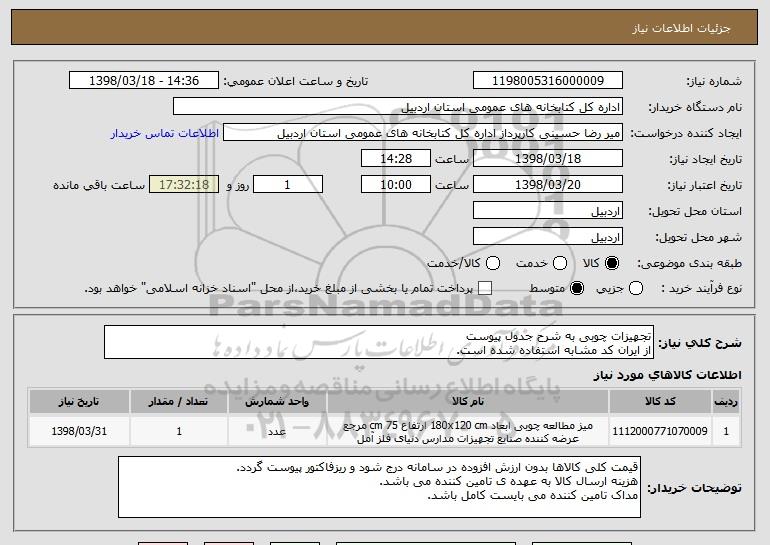Click the 1398/03/20 validity date field
Viewport: 770px width, 545px height.
pyautogui.click(x=546, y=185)
